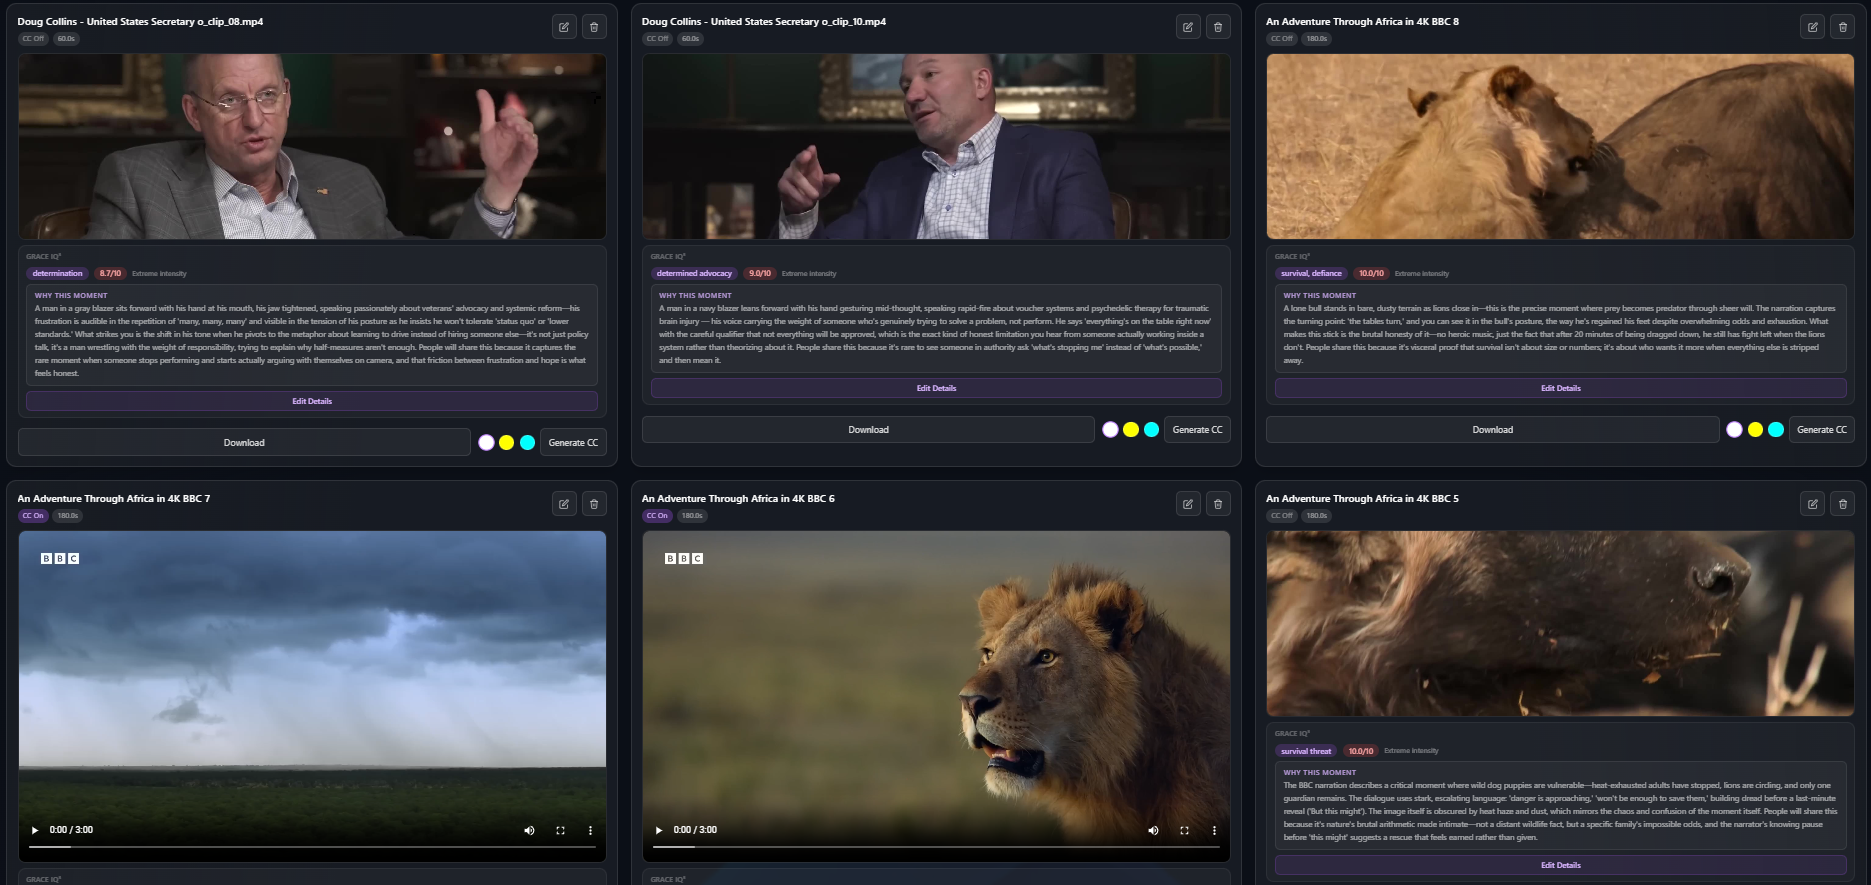
Task: Click the 'determination' tag on clip_08
Action: coord(58,273)
